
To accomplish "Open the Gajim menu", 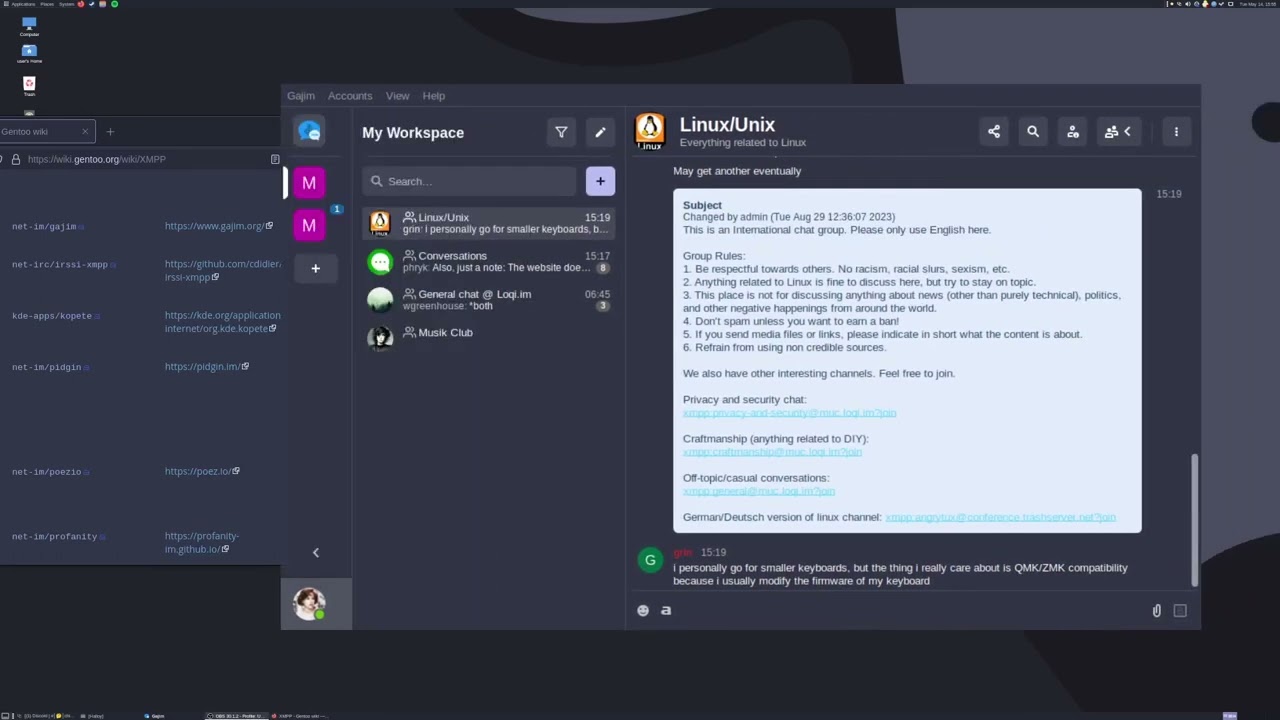I will [x=300, y=96].
